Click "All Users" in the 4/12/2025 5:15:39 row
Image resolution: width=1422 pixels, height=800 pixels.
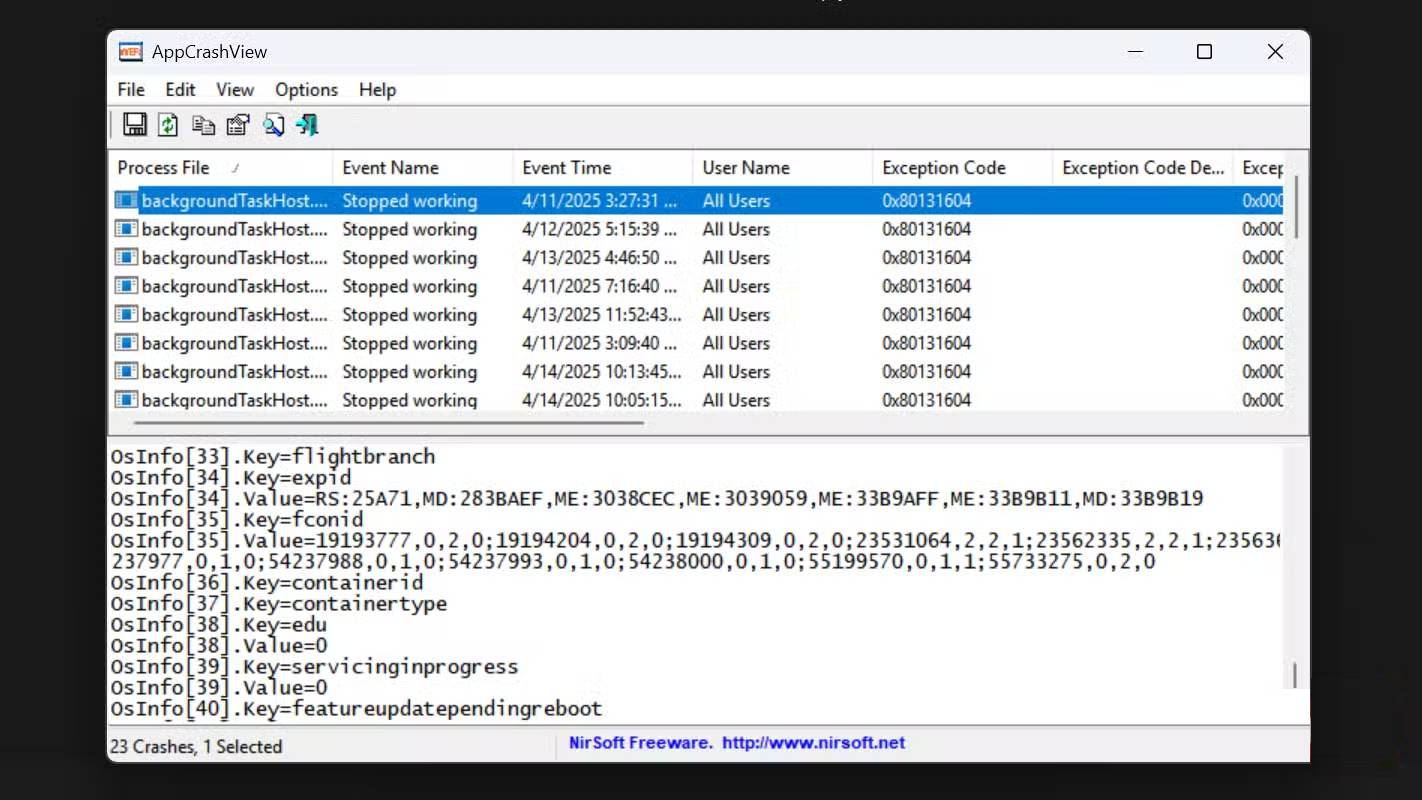[x=736, y=229]
